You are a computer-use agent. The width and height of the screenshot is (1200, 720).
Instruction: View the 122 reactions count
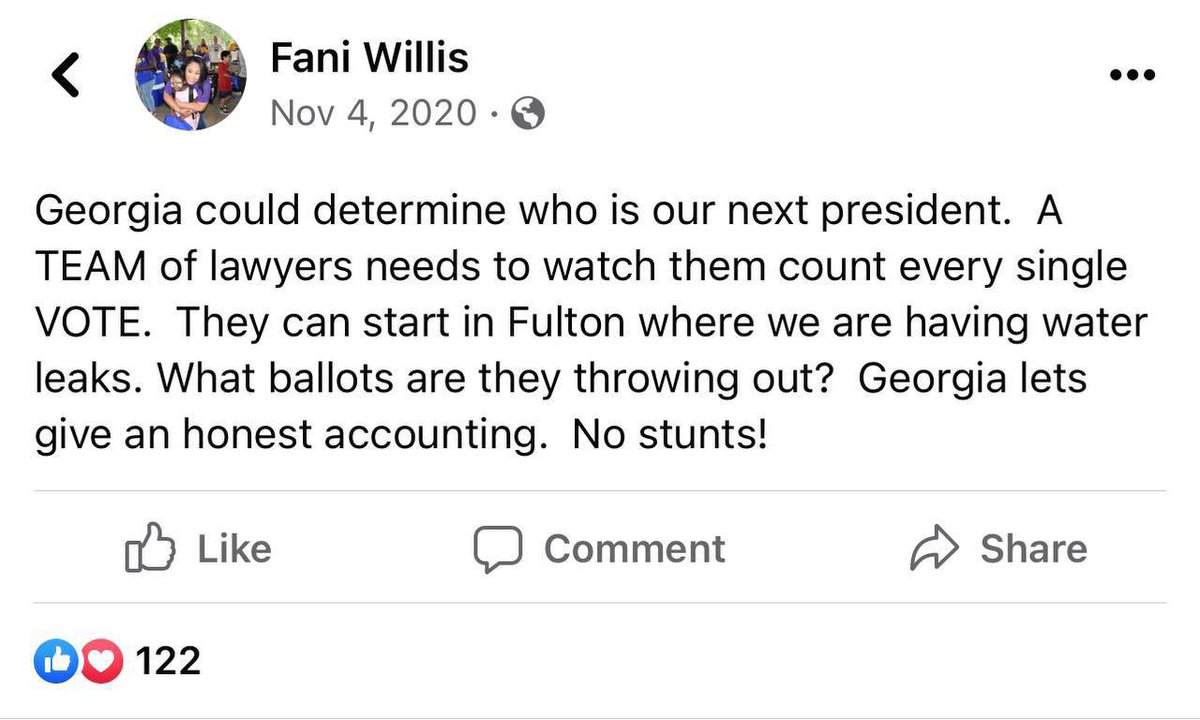point(167,661)
